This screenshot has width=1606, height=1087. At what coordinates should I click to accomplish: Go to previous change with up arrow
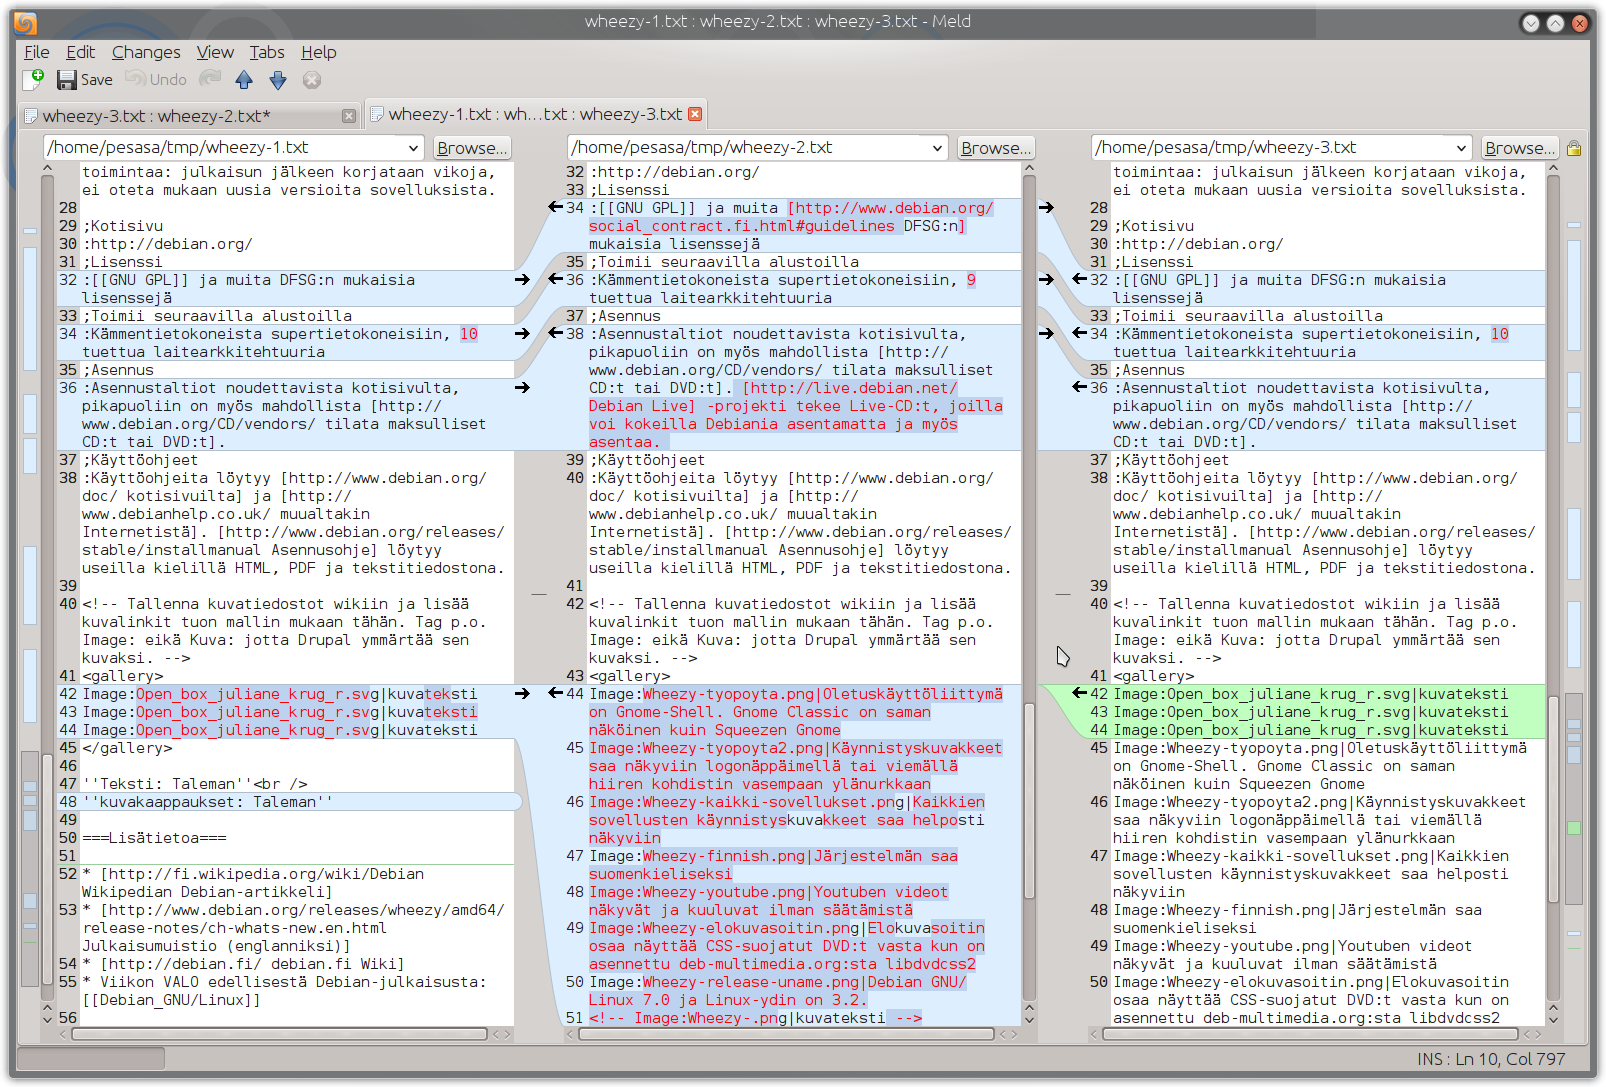coord(244,80)
